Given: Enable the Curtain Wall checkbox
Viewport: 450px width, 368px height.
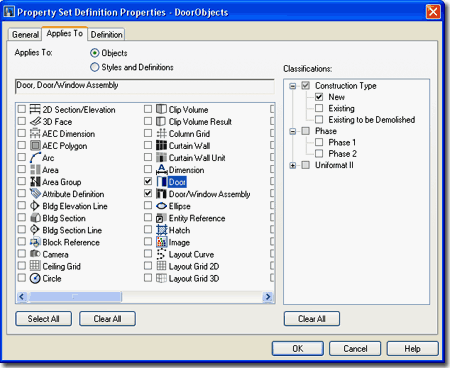Looking at the screenshot, I should tap(148, 145).
